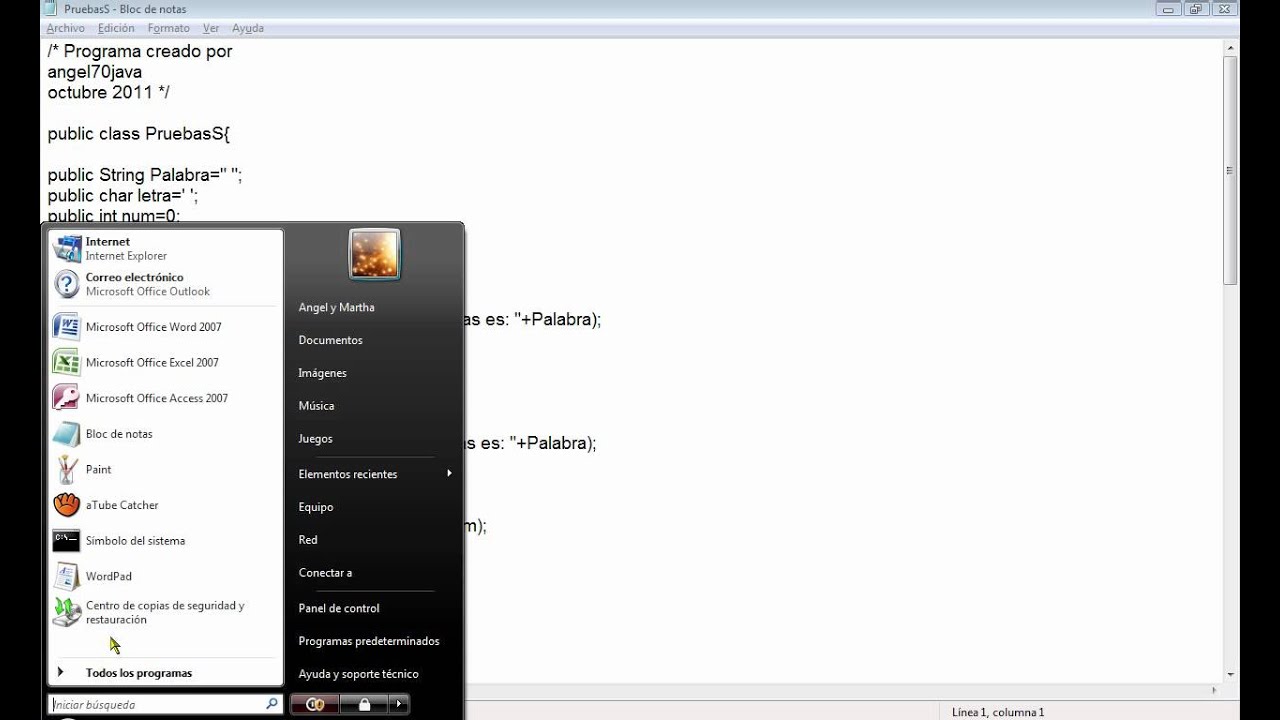Click status bar 'Línea 1, columna 1'

click(x=998, y=712)
